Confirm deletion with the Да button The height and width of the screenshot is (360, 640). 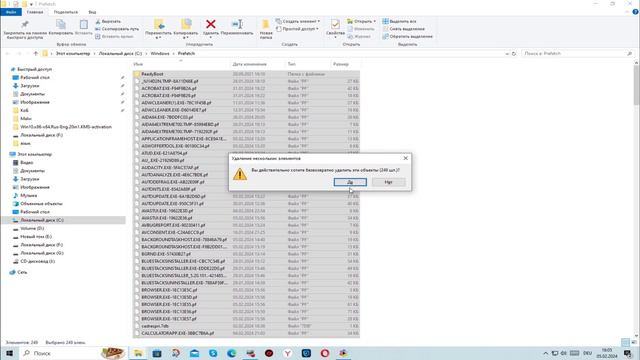pyautogui.click(x=350, y=182)
